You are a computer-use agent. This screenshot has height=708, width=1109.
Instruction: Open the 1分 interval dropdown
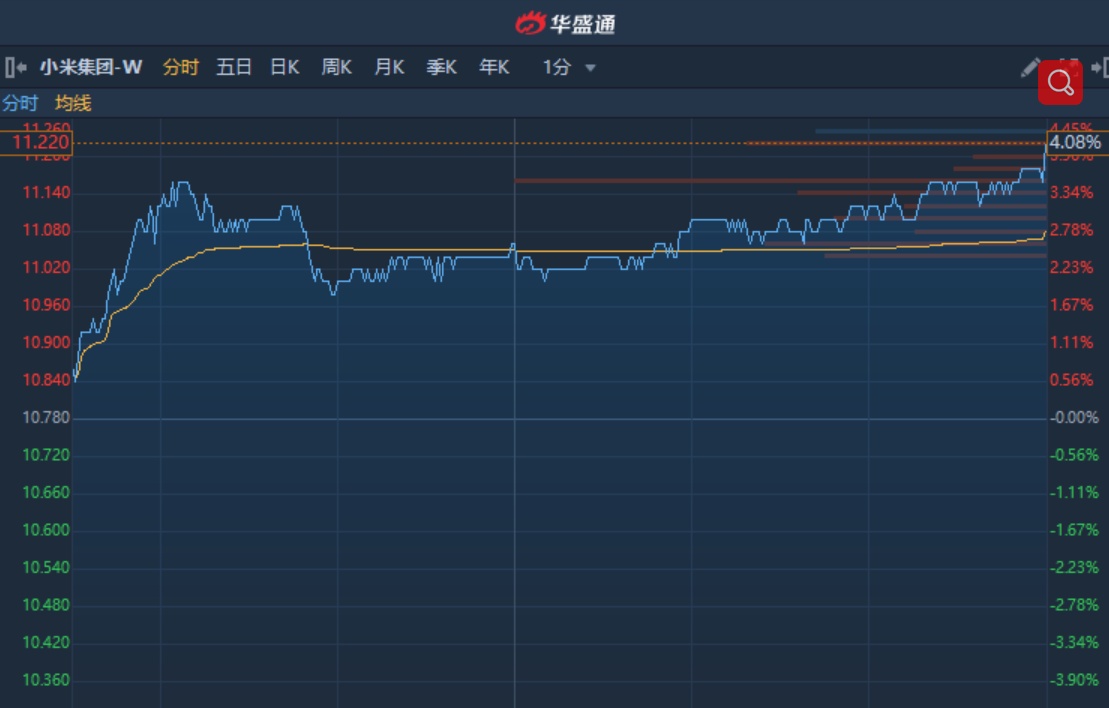[569, 68]
